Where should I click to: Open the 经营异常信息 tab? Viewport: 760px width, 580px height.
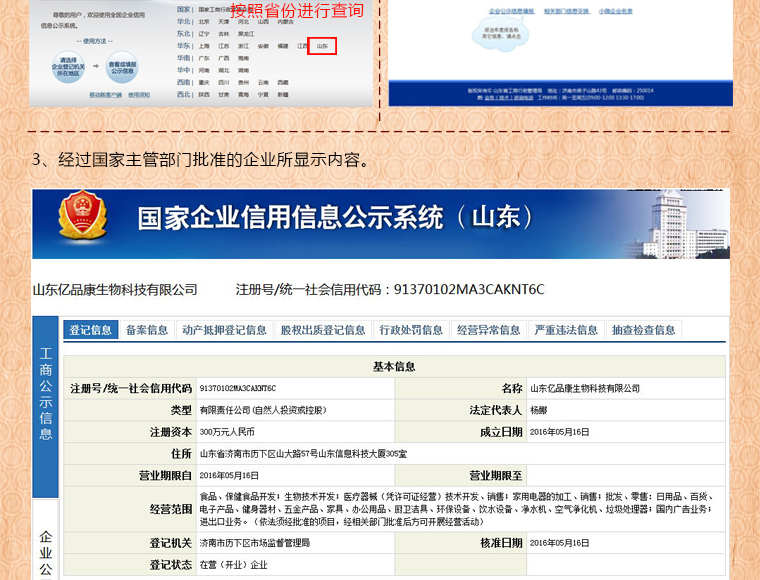[489, 330]
